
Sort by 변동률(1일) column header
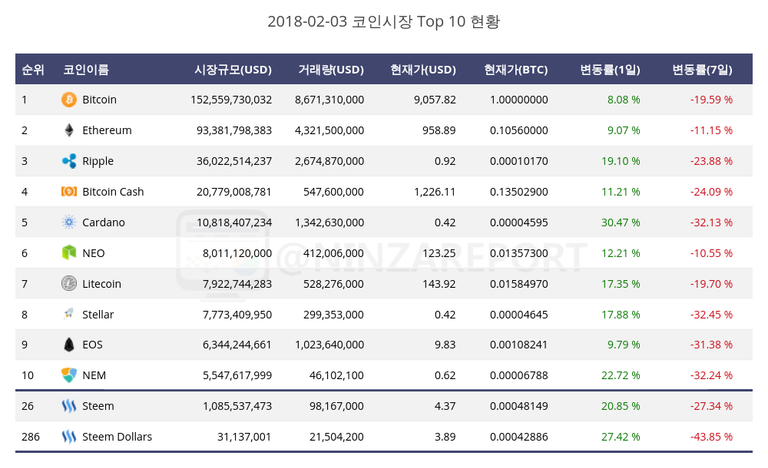pyautogui.click(x=610, y=70)
